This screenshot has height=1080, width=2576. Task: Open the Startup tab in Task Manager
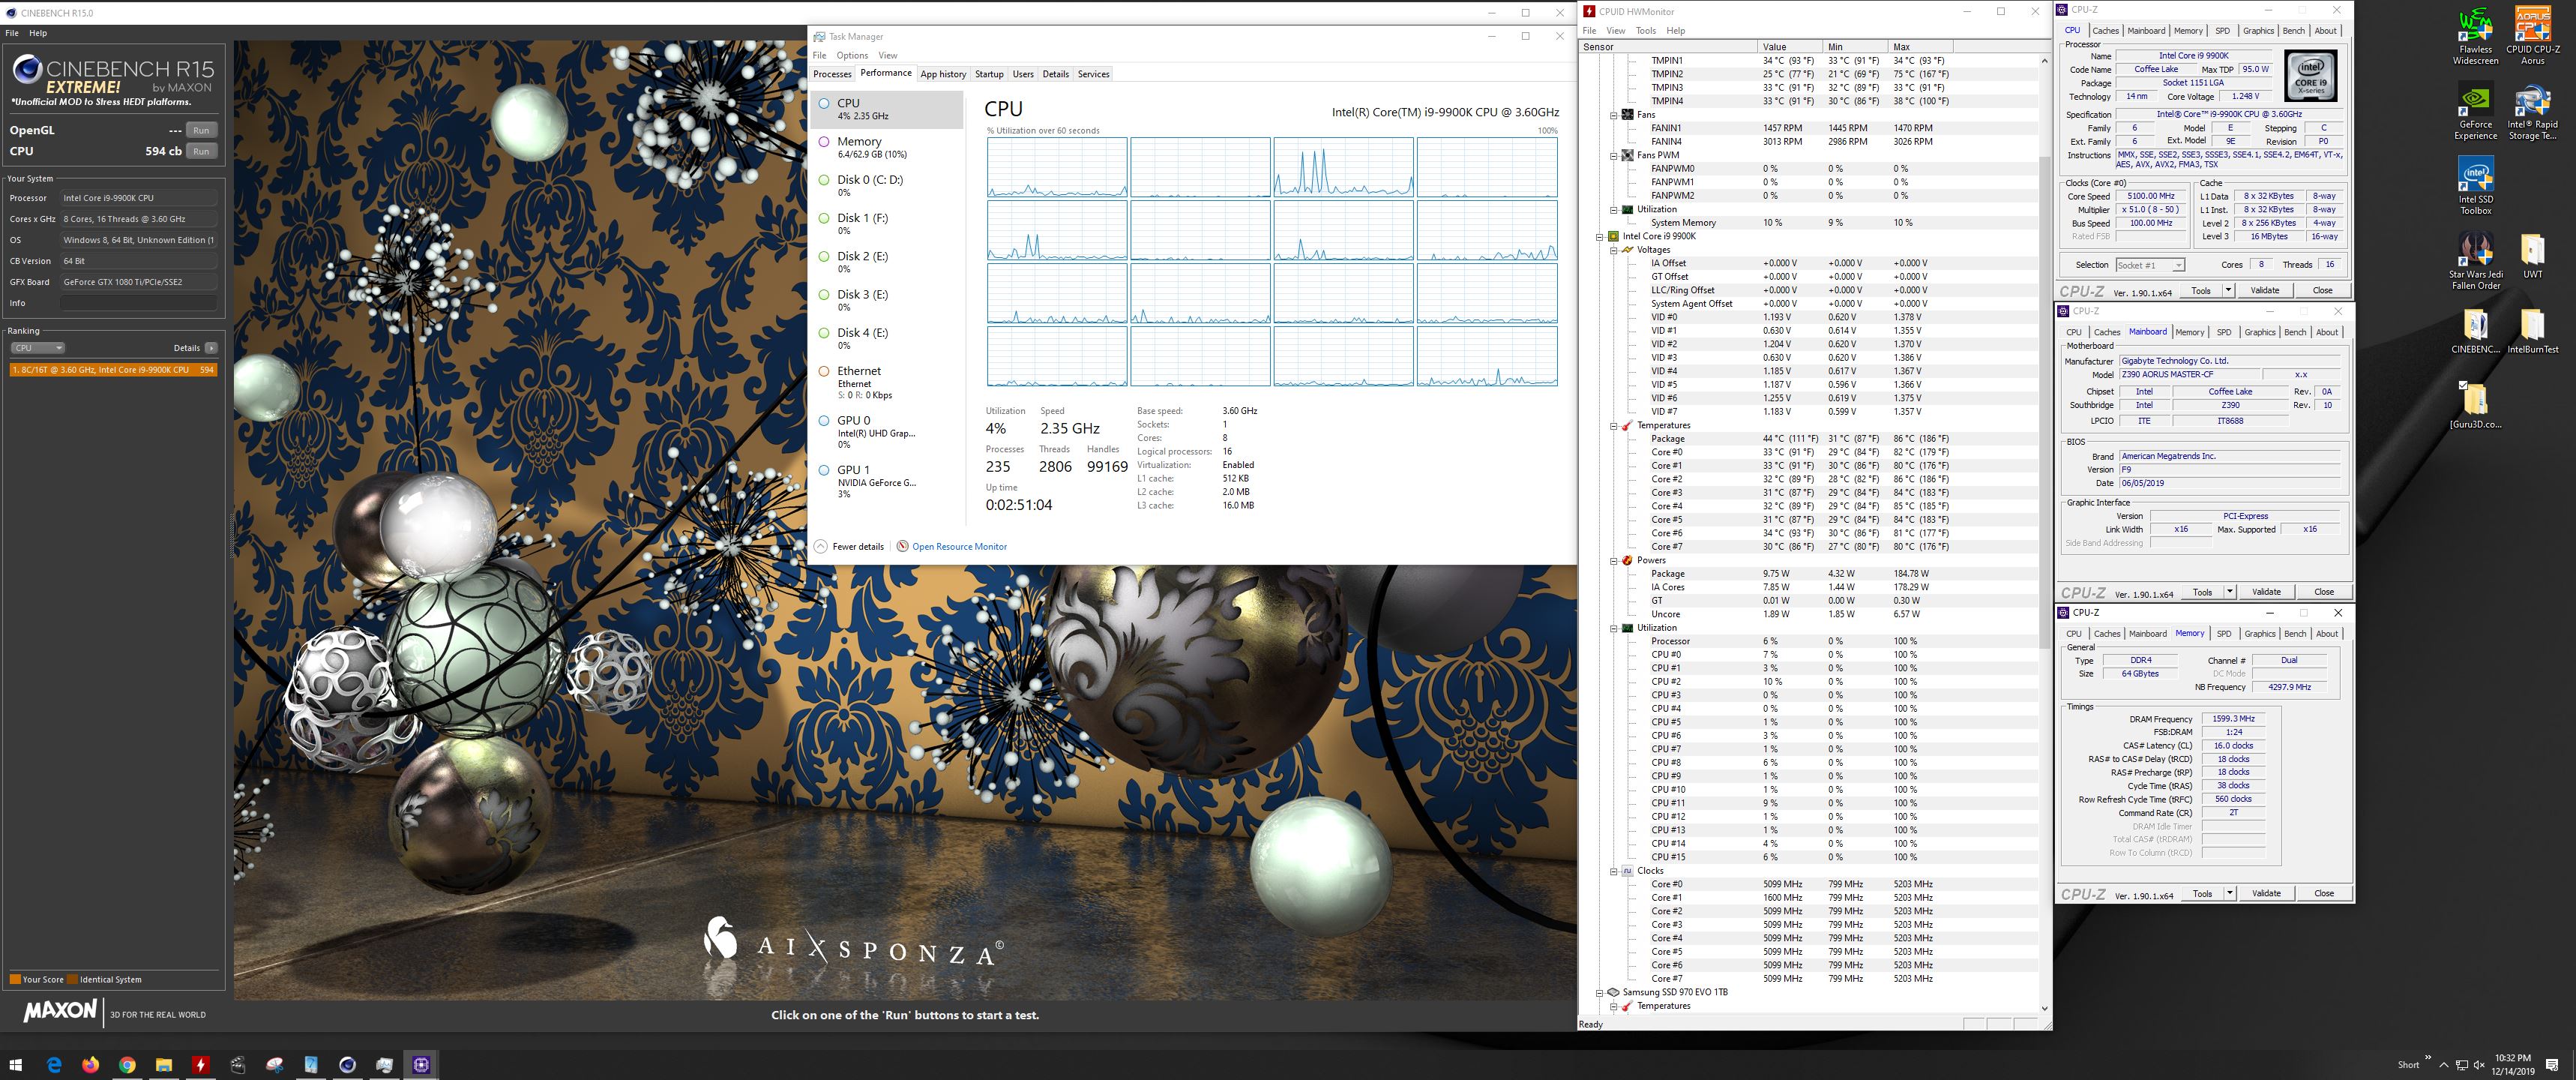pyautogui.click(x=989, y=74)
